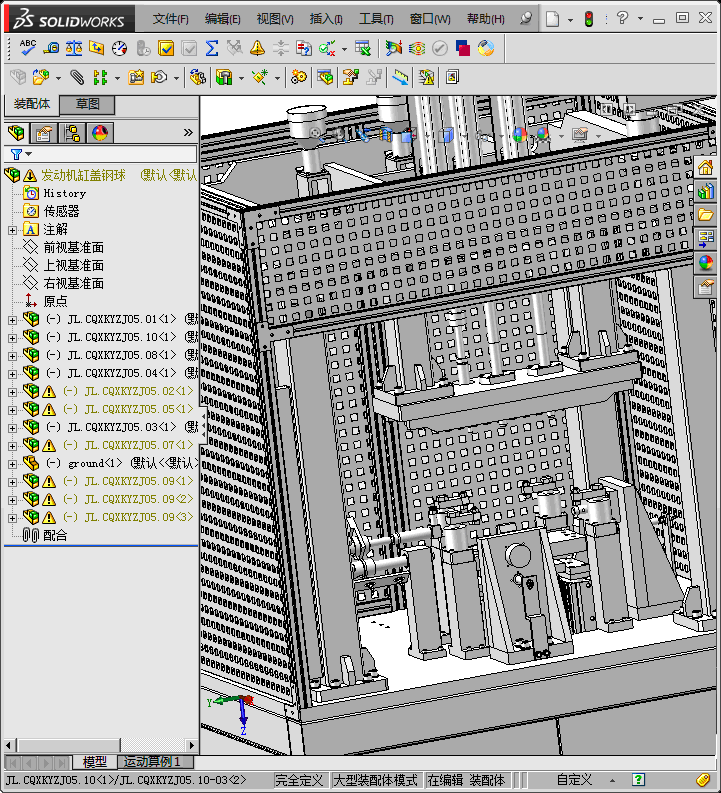
Task: Open the Excel design table icon
Action: pyautogui.click(x=363, y=48)
